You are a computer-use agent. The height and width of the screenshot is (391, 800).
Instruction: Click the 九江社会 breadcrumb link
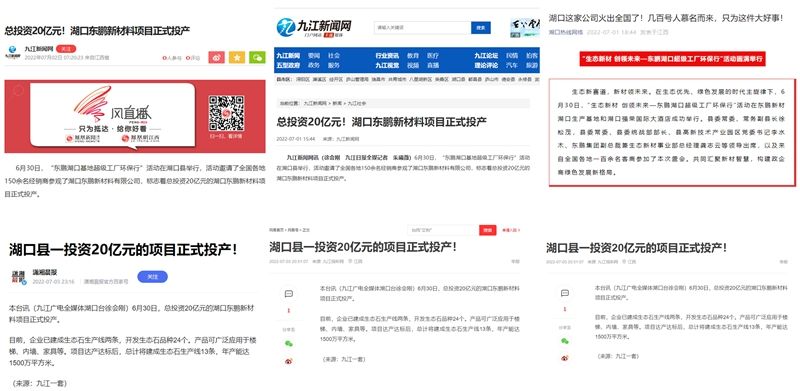(x=357, y=103)
